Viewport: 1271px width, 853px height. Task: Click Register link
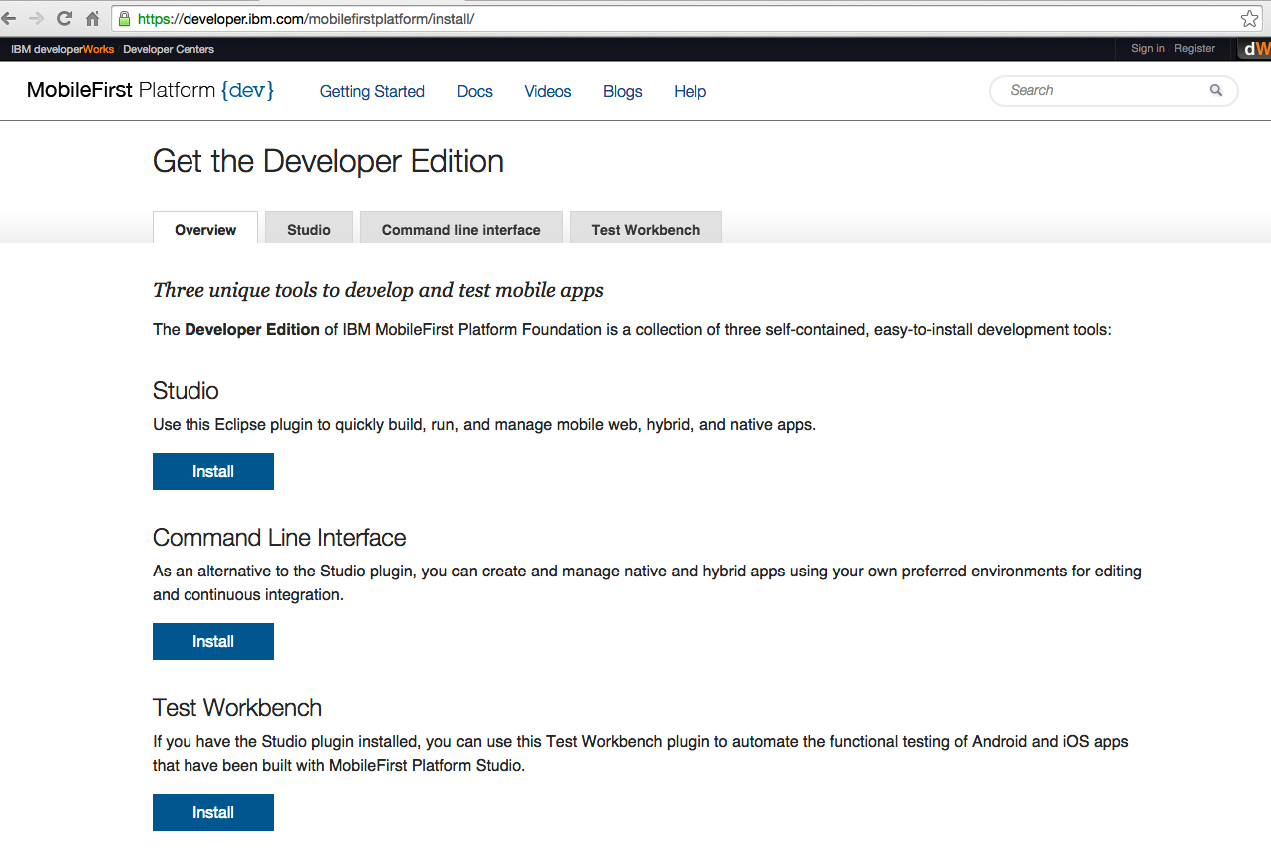(1194, 48)
